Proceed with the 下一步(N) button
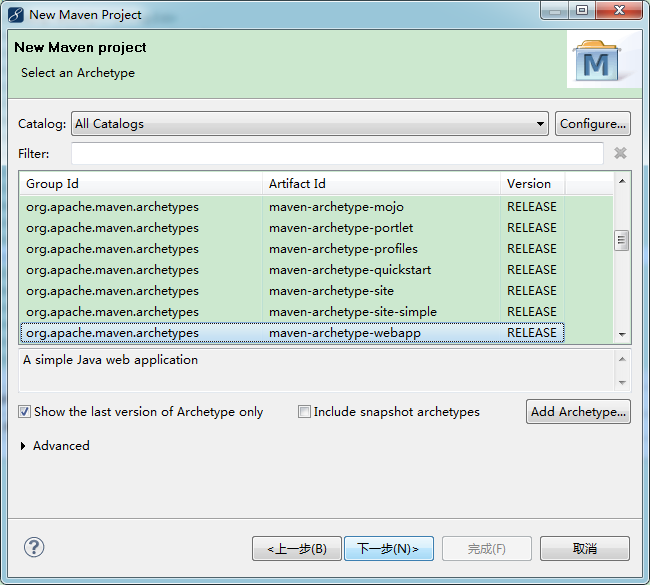650x585 pixels. (x=389, y=549)
